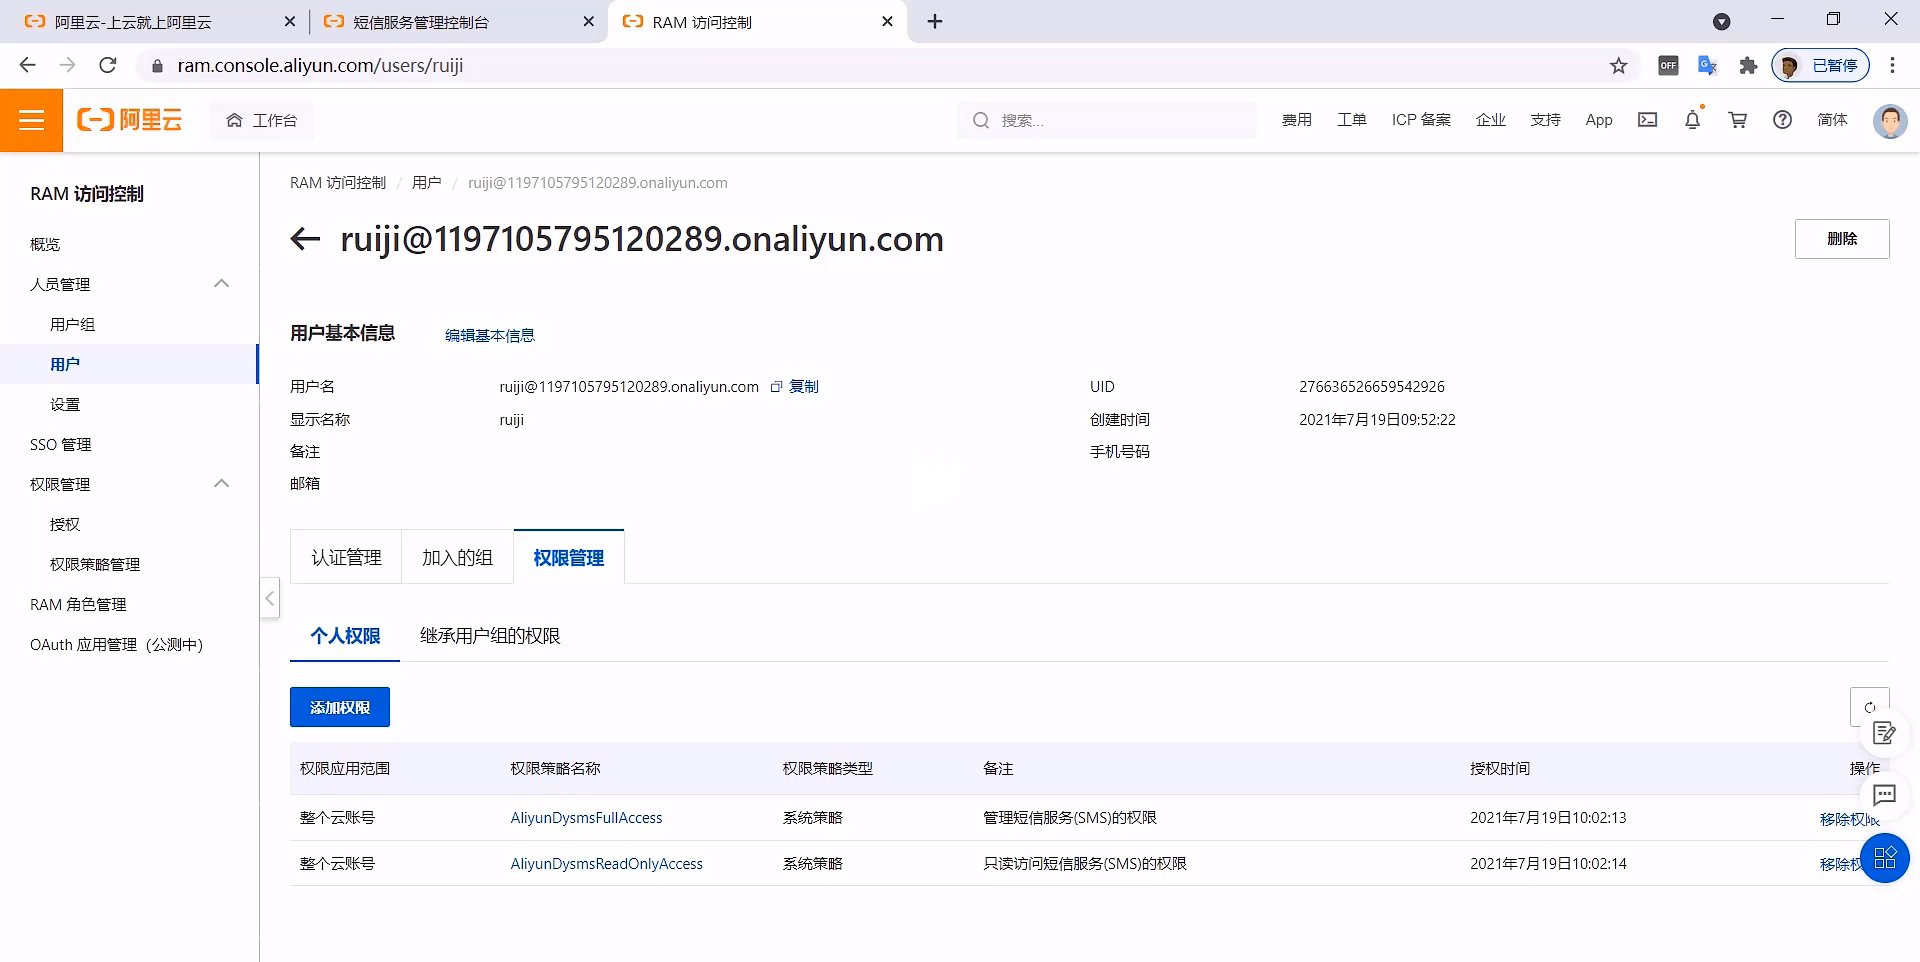Open the AliyunDysmsFullAccess policy link
Image resolution: width=1920 pixels, height=962 pixels.
click(x=587, y=818)
